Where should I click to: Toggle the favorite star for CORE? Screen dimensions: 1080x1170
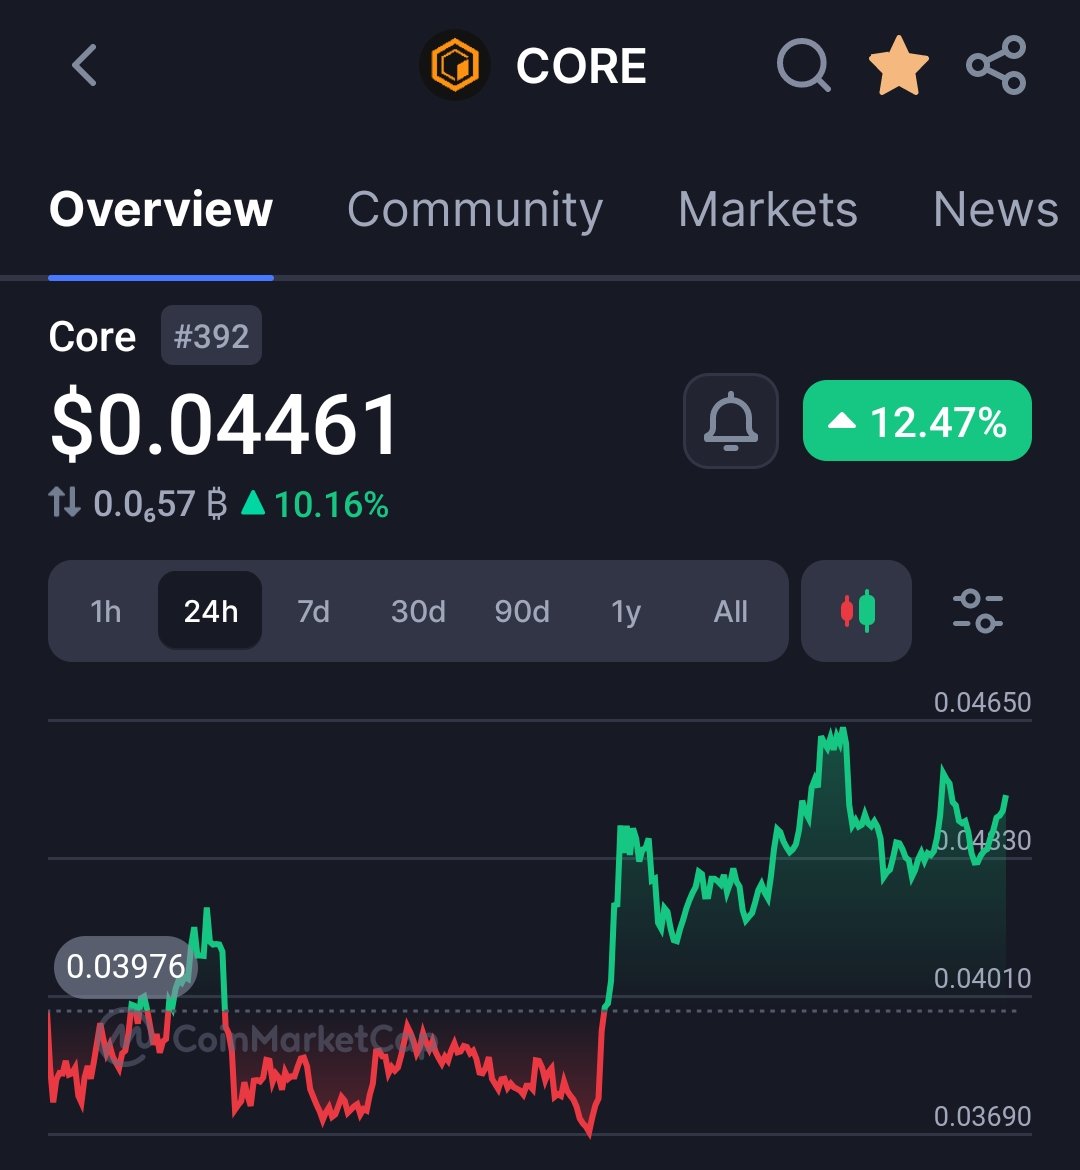click(x=899, y=66)
